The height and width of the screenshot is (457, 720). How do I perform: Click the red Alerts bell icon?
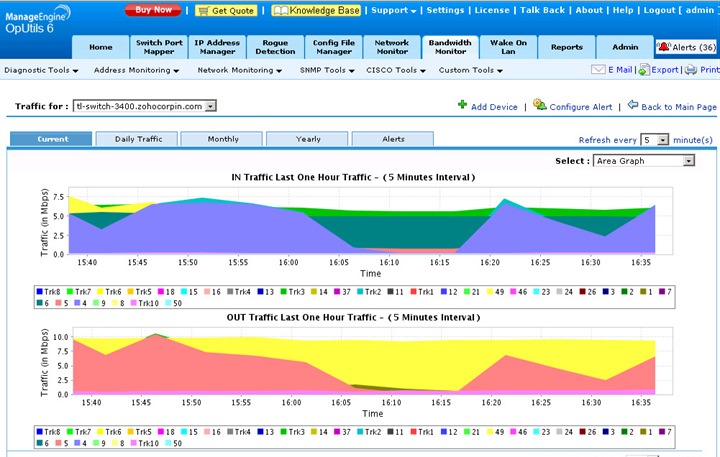coord(664,47)
